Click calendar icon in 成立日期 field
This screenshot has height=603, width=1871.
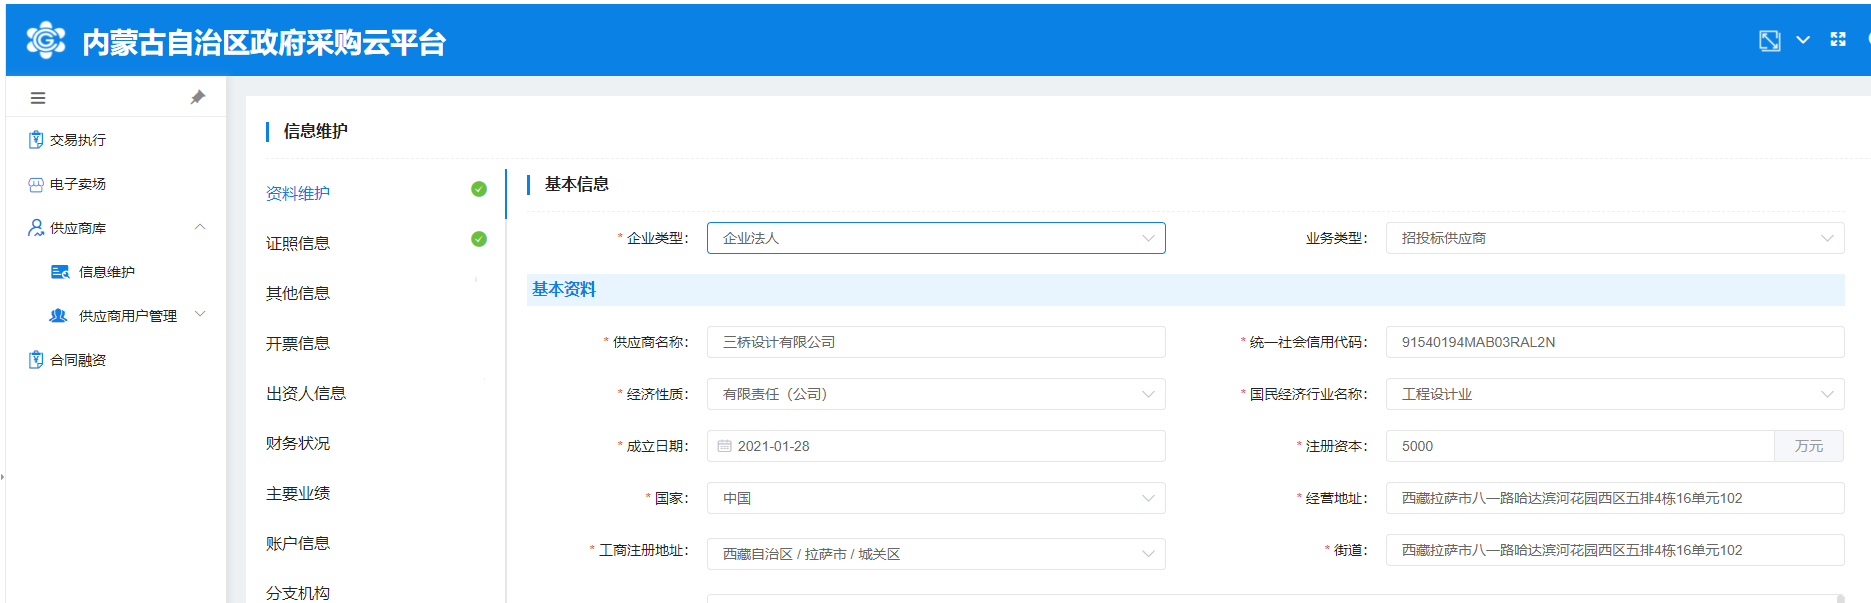pyautogui.click(x=725, y=446)
